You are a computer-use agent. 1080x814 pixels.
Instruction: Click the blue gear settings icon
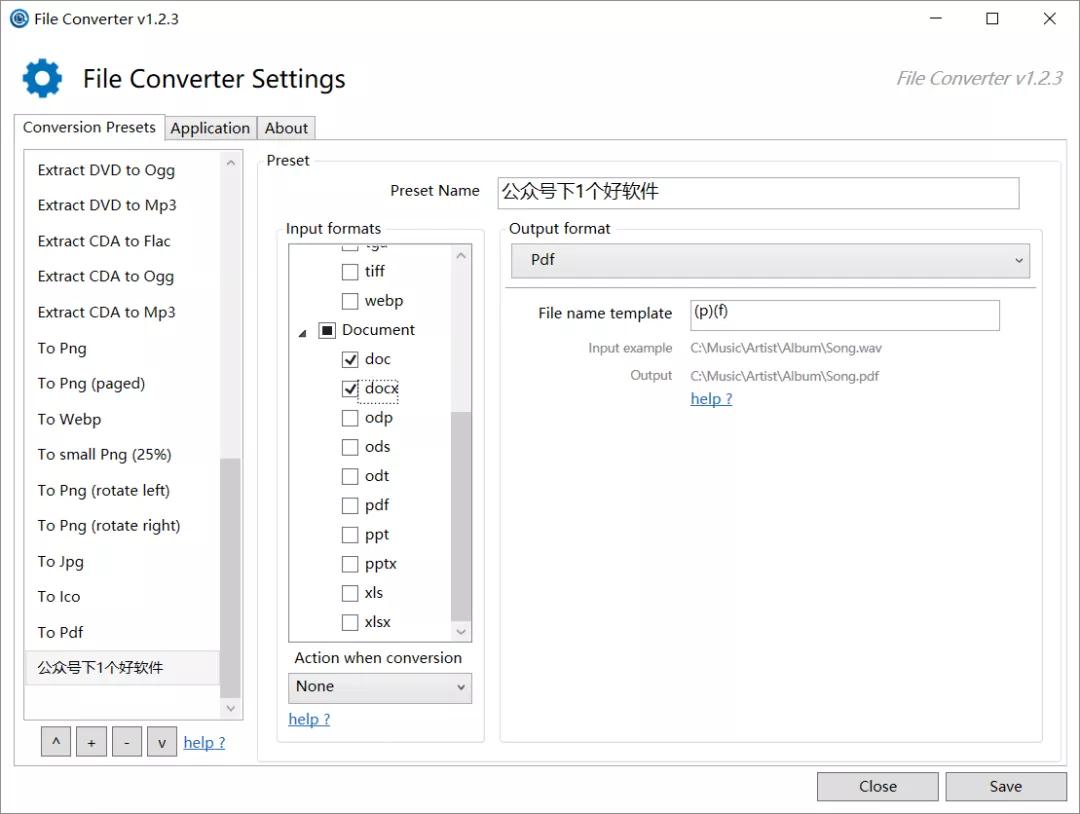[42, 78]
